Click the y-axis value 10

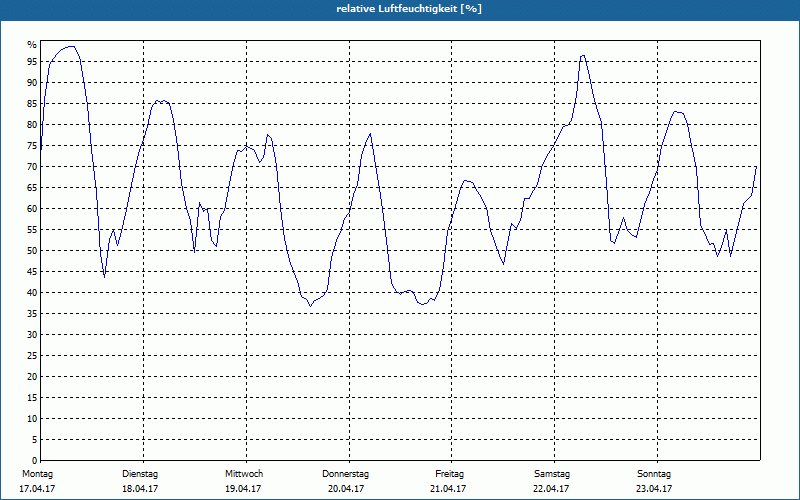pyautogui.click(x=32, y=419)
